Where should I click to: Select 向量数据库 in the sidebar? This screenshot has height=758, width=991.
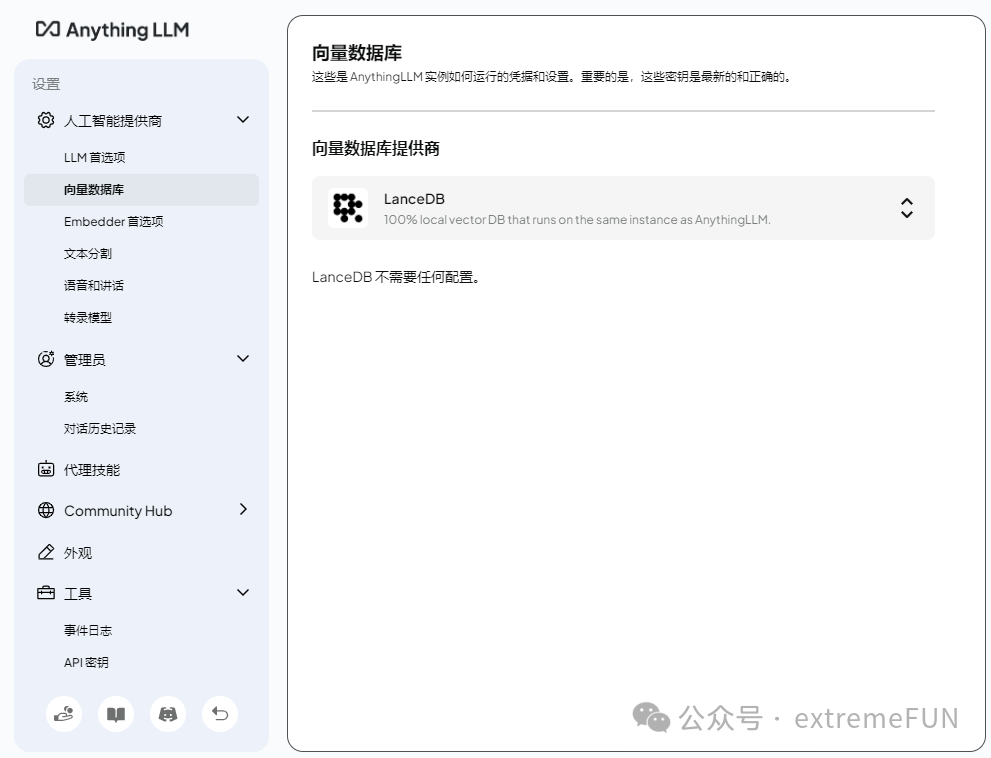click(142, 190)
